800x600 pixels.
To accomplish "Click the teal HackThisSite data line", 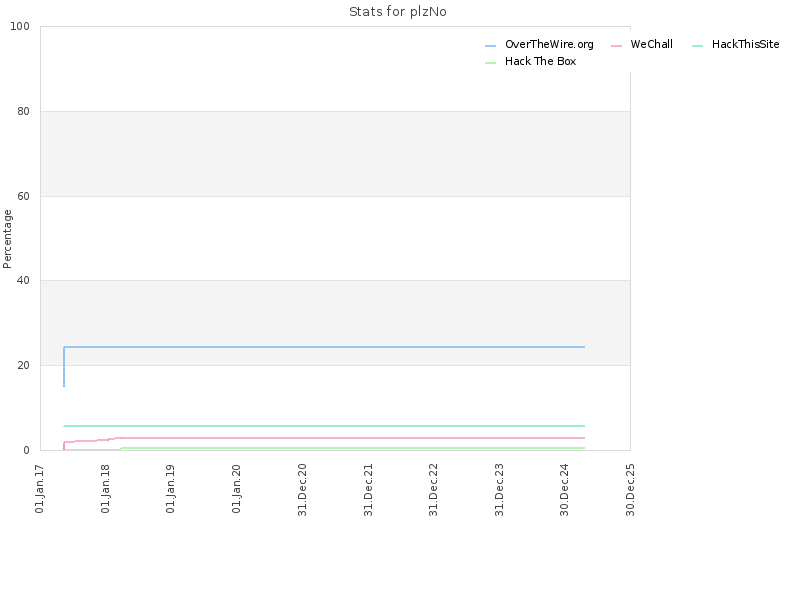I will click(x=324, y=426).
